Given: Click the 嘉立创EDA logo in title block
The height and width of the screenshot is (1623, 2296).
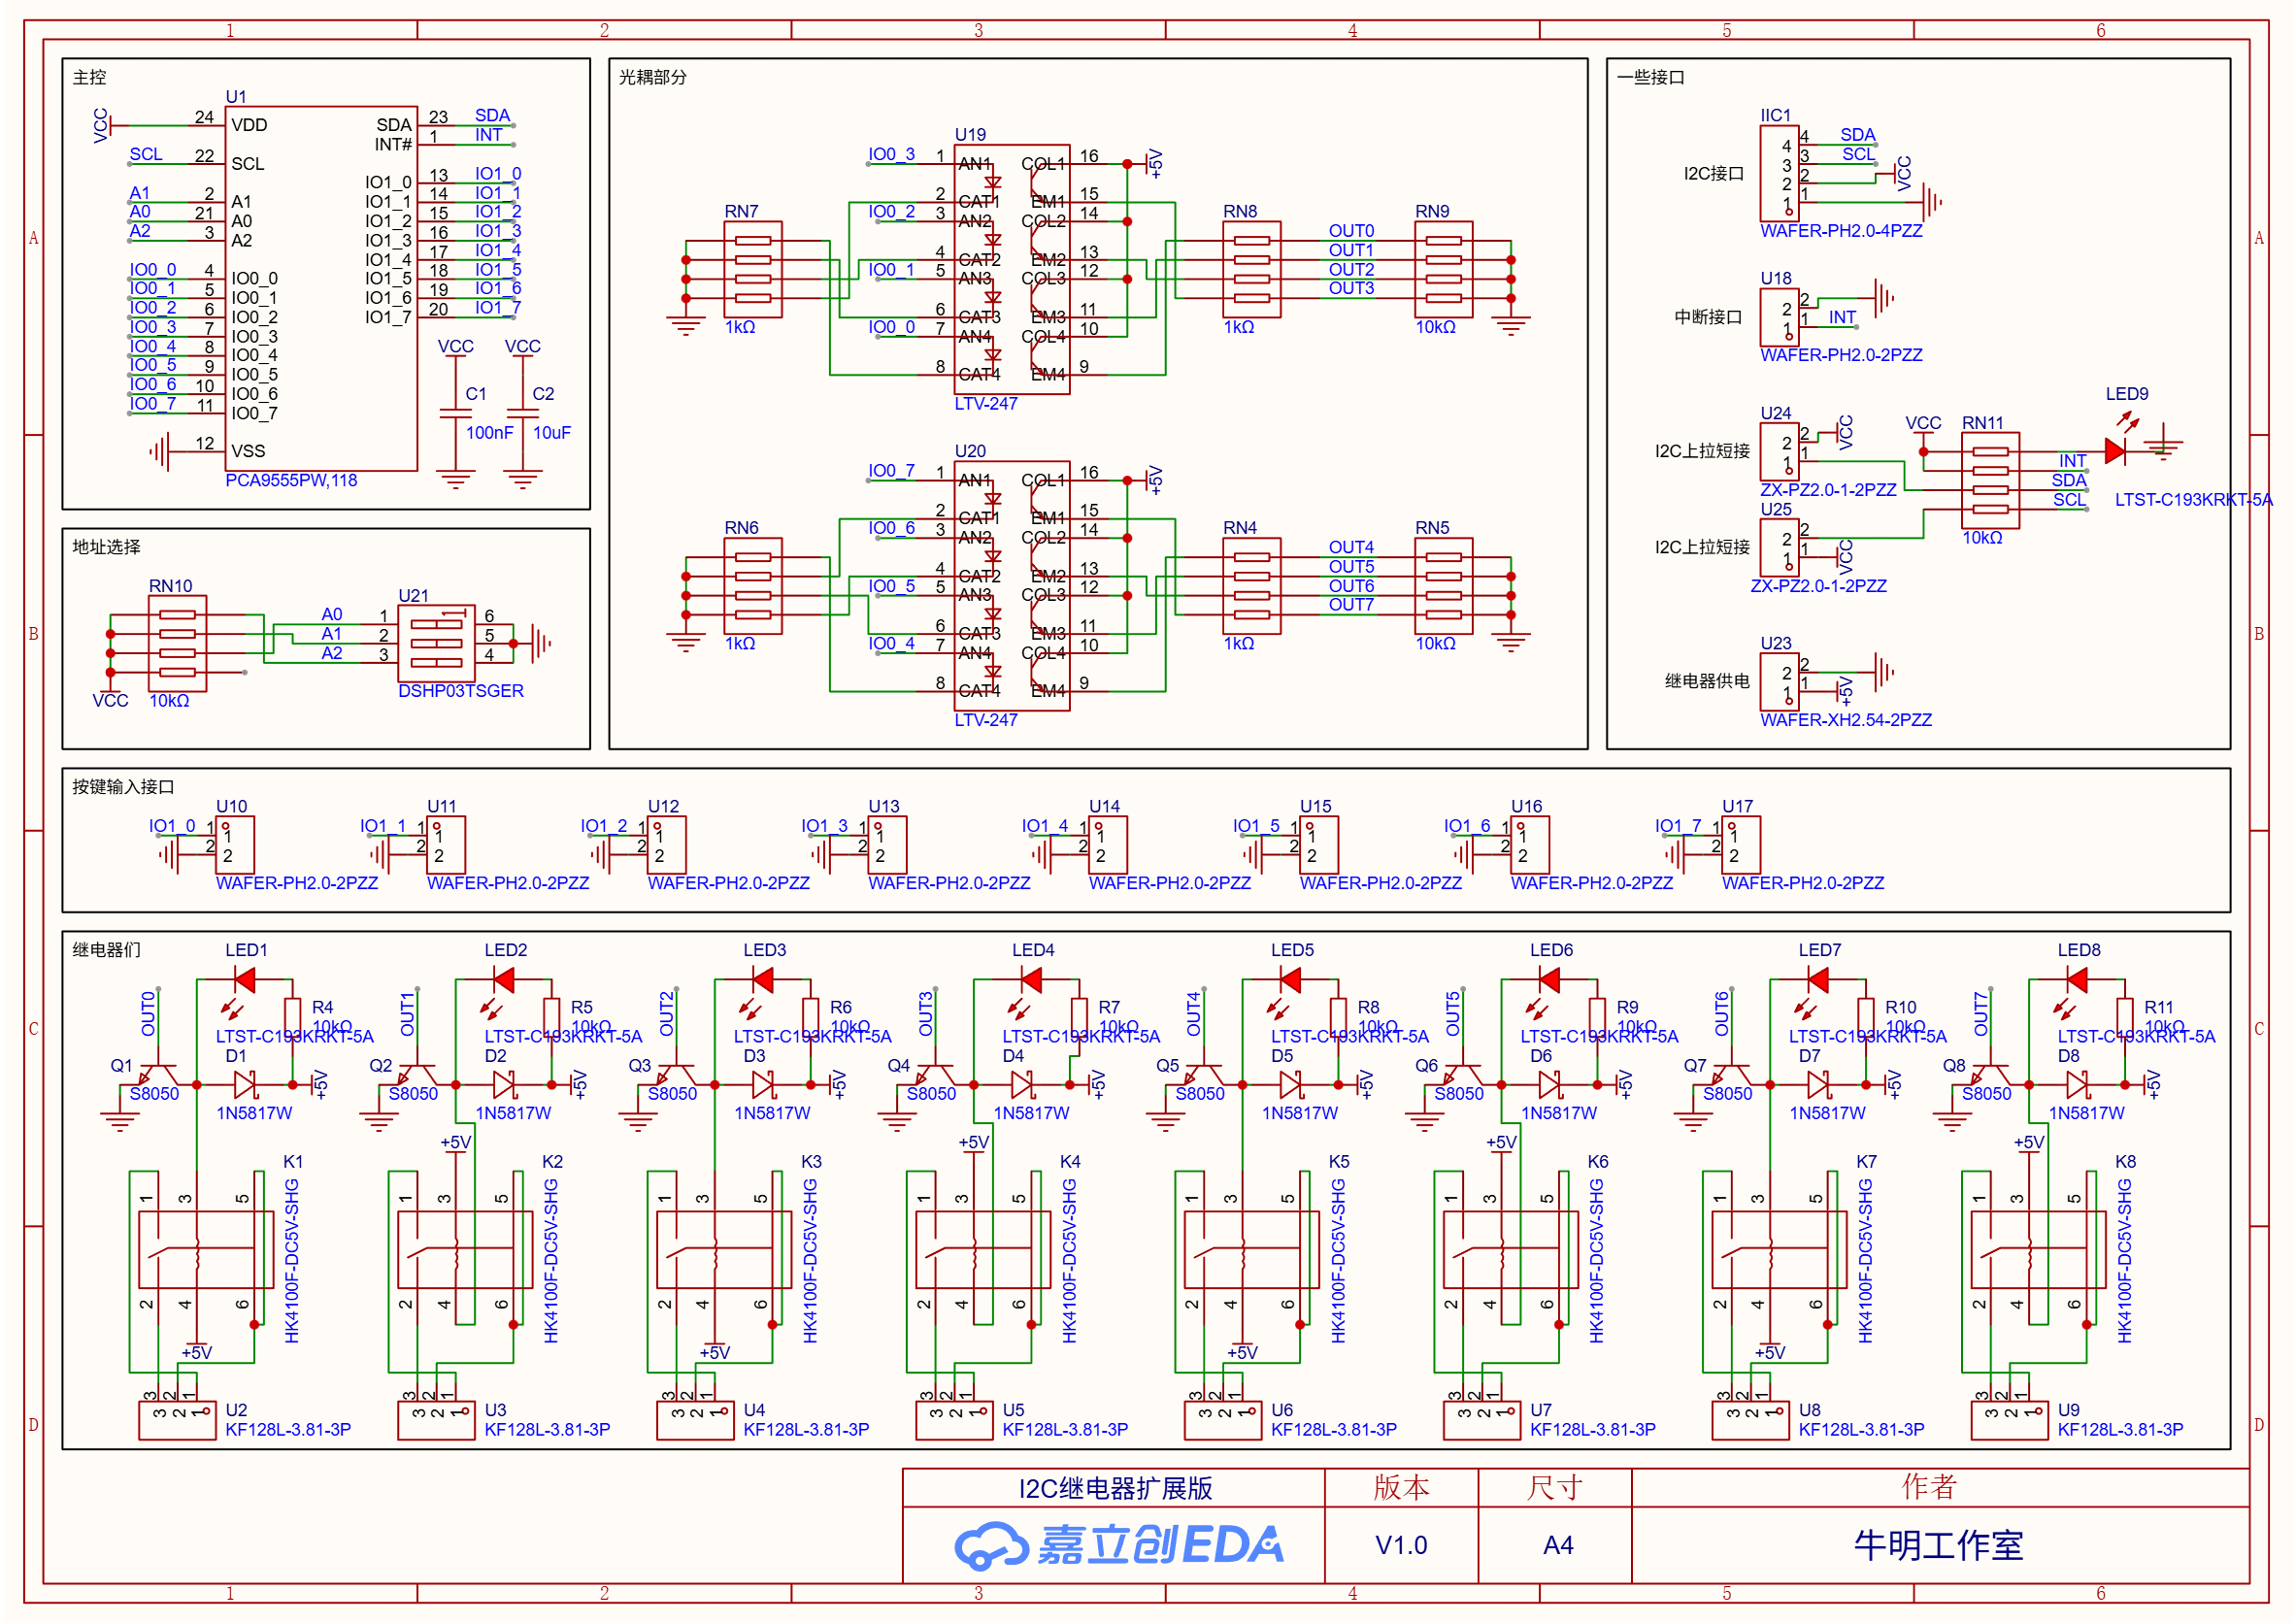Looking at the screenshot, I should (1118, 1546).
